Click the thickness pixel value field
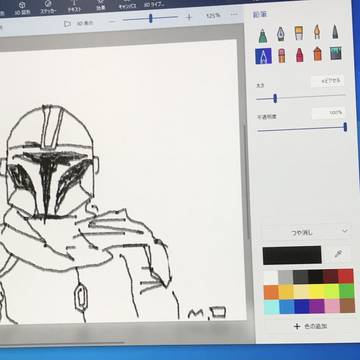The height and width of the screenshot is (360, 360). 327,81
